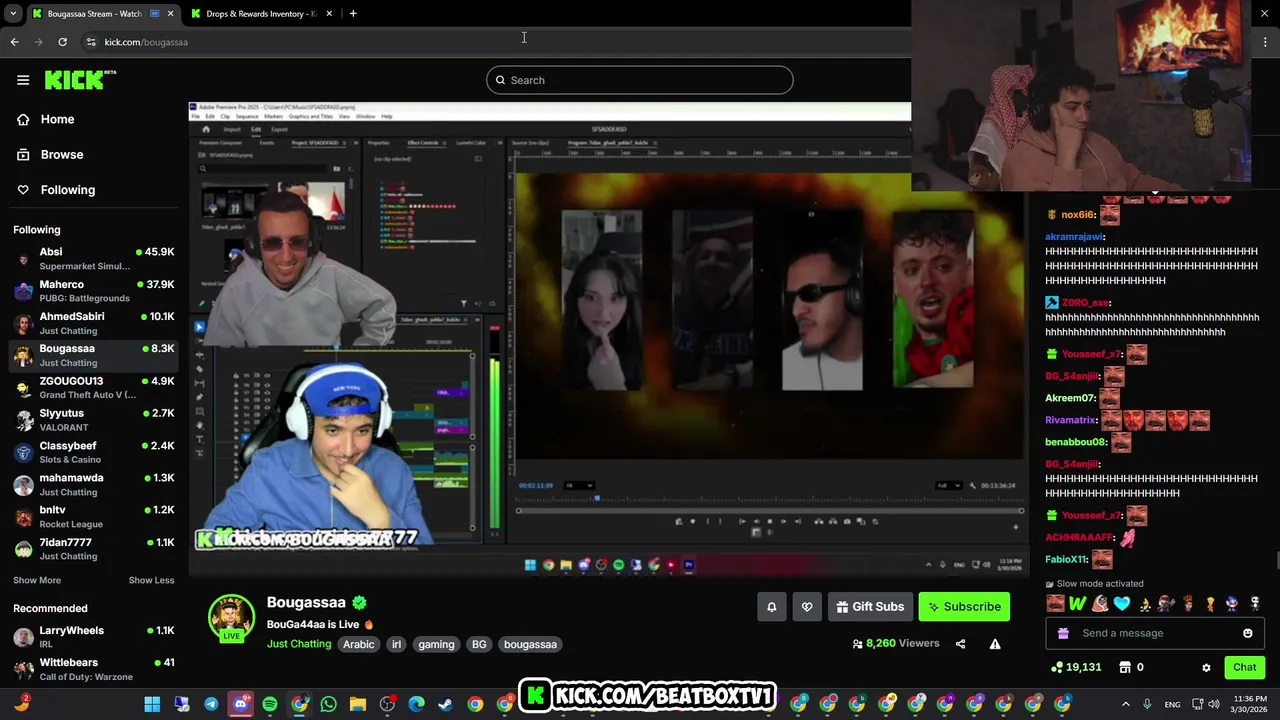Show hidden system tray icons
1280x720 pixels.
[x=1125, y=704]
